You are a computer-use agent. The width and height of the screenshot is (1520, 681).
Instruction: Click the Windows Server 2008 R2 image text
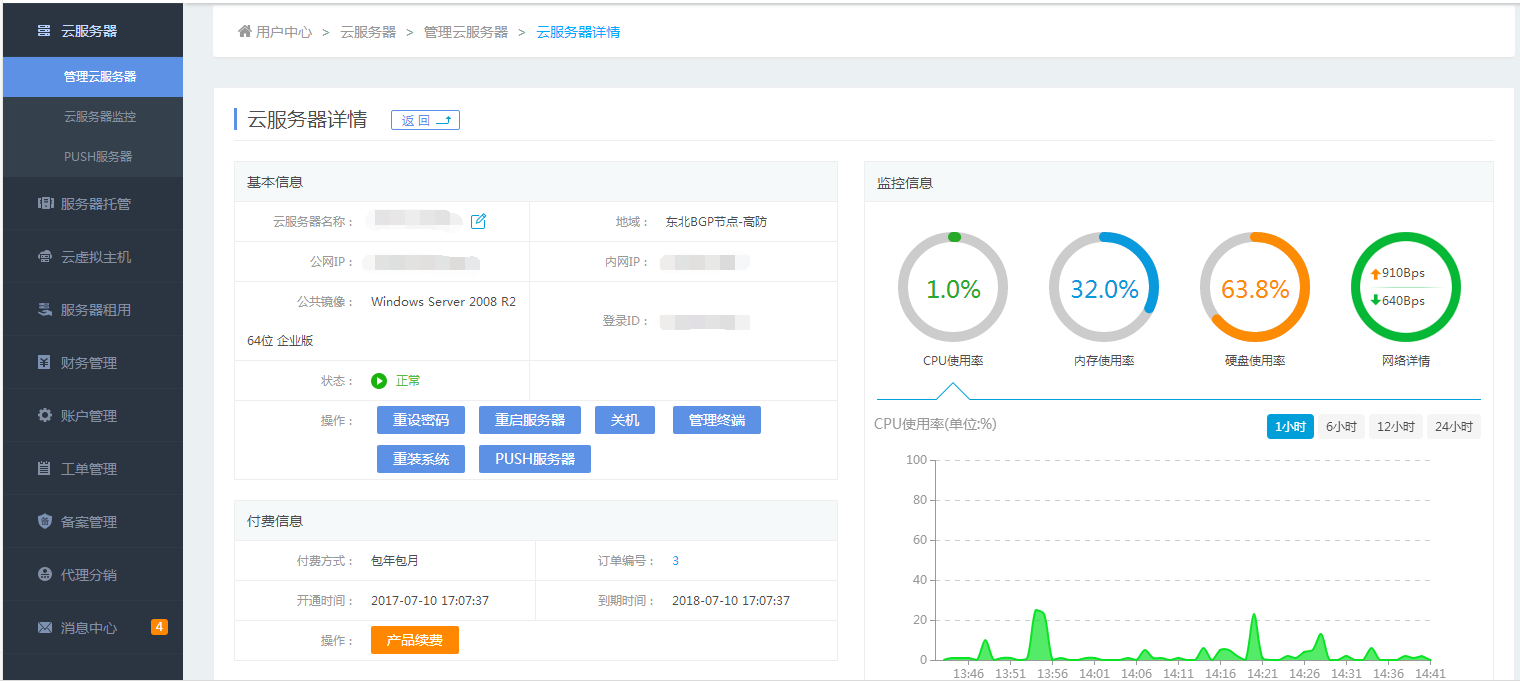click(x=443, y=301)
